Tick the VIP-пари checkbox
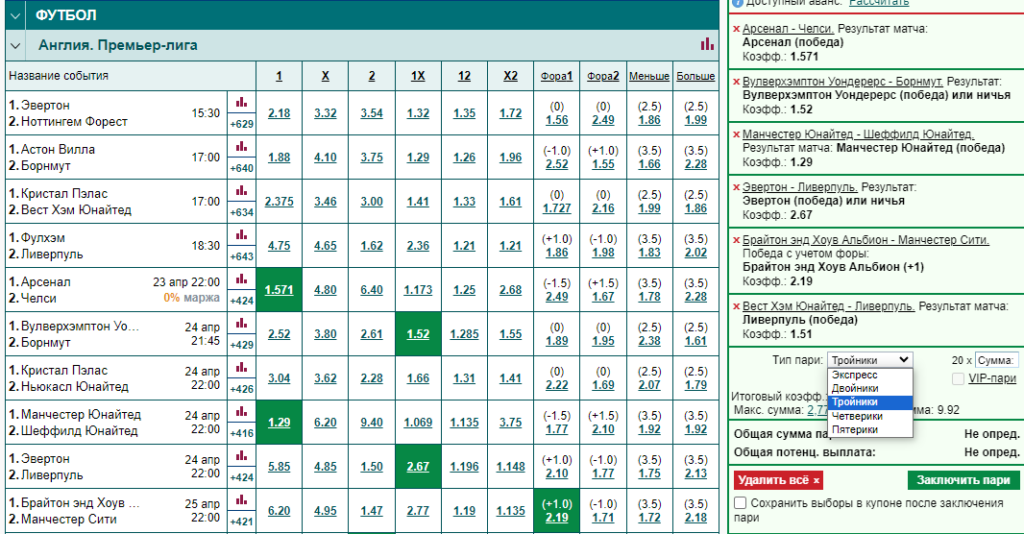 pyautogui.click(x=958, y=379)
